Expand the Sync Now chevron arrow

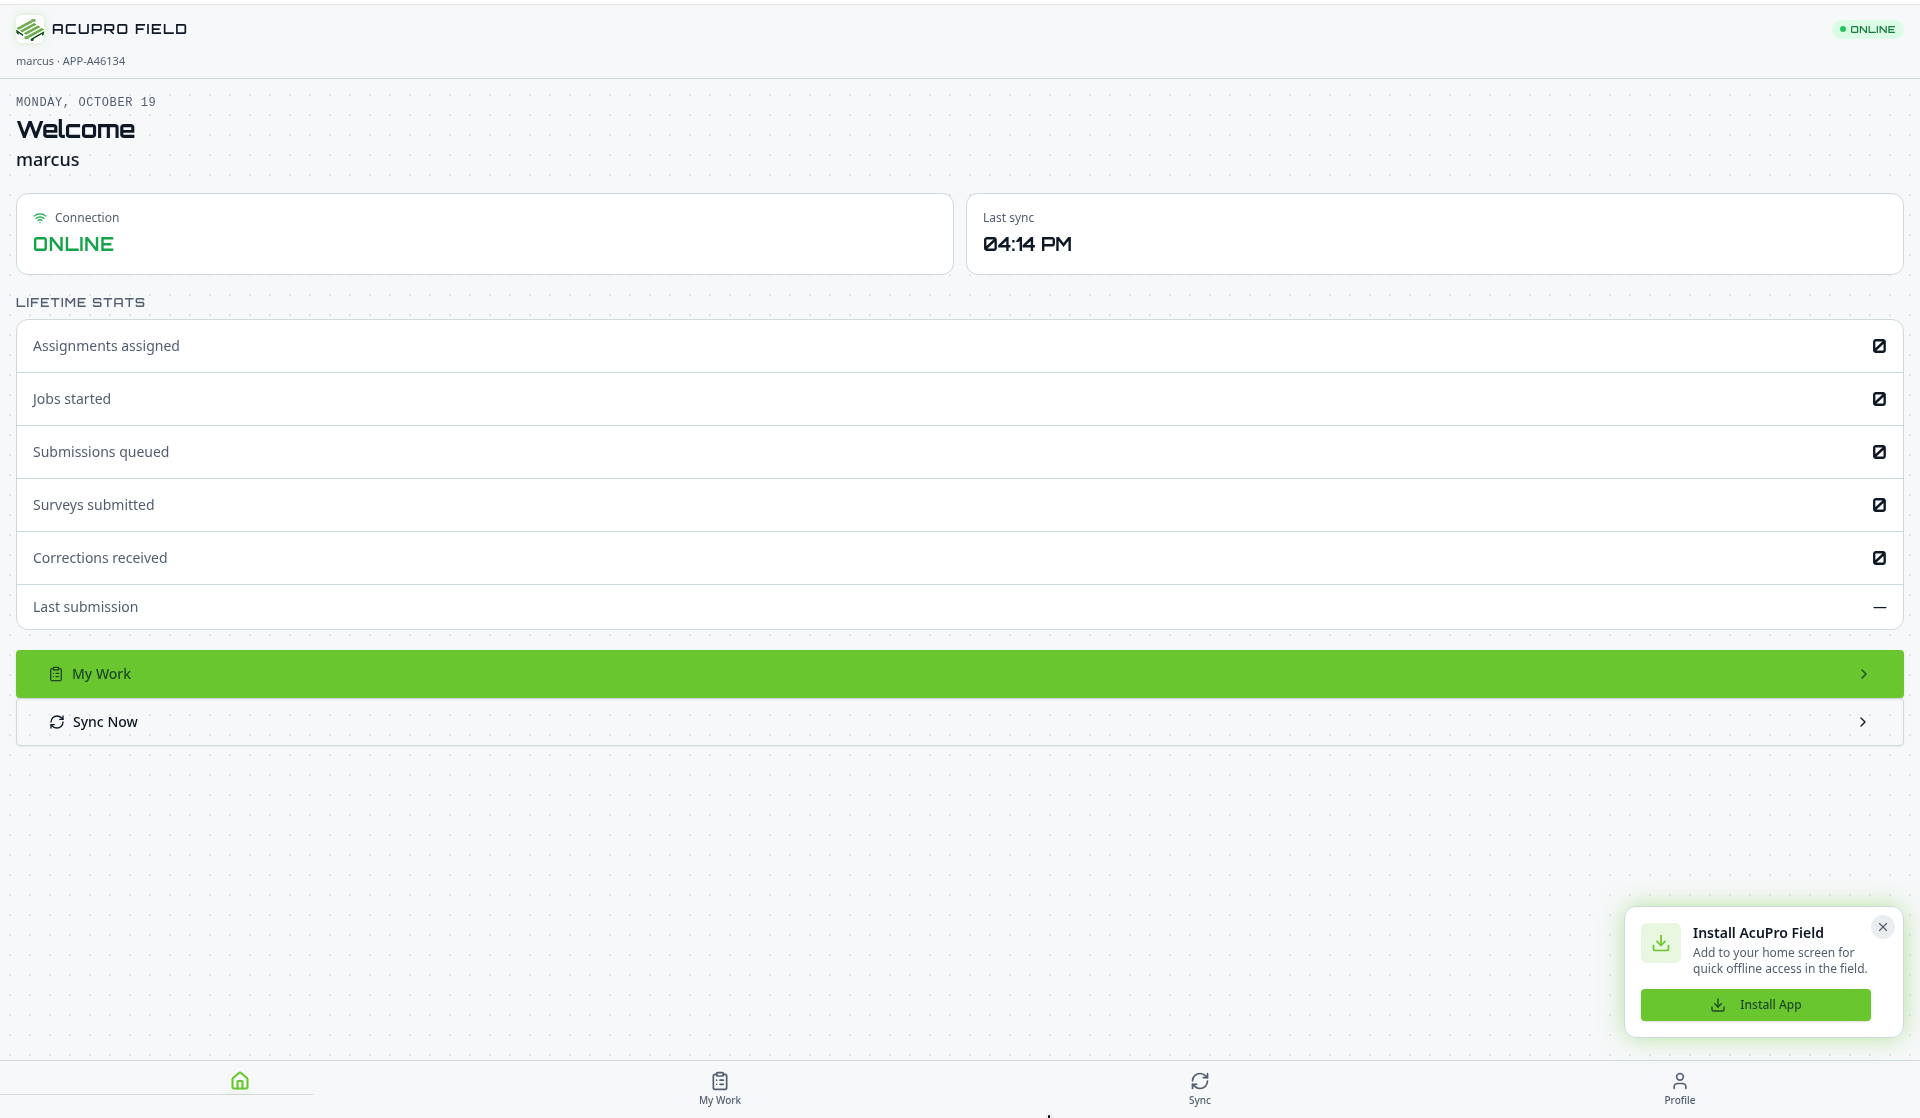[x=1863, y=722]
